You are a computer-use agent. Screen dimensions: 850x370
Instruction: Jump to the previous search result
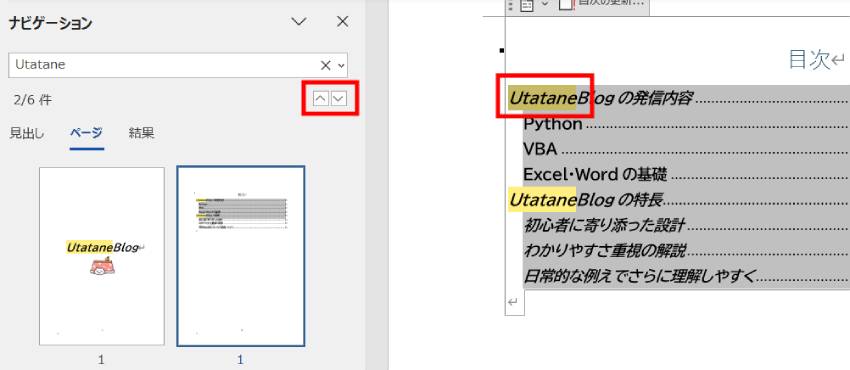tap(321, 99)
